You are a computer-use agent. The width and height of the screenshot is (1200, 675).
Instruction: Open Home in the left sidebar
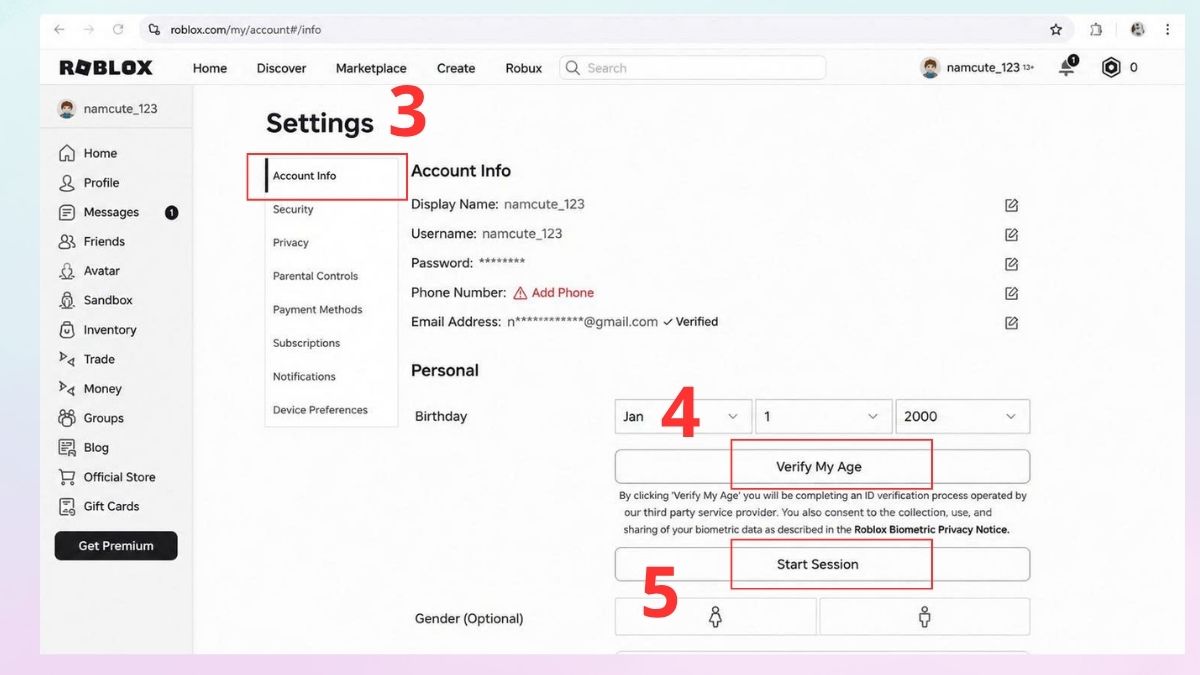[x=88, y=153]
